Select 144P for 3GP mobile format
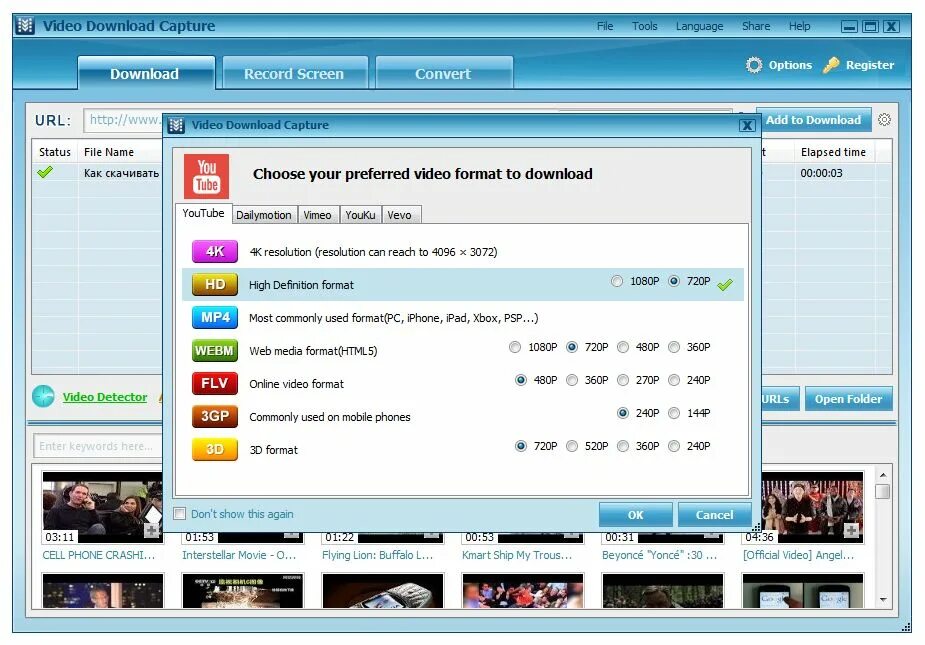 [674, 413]
